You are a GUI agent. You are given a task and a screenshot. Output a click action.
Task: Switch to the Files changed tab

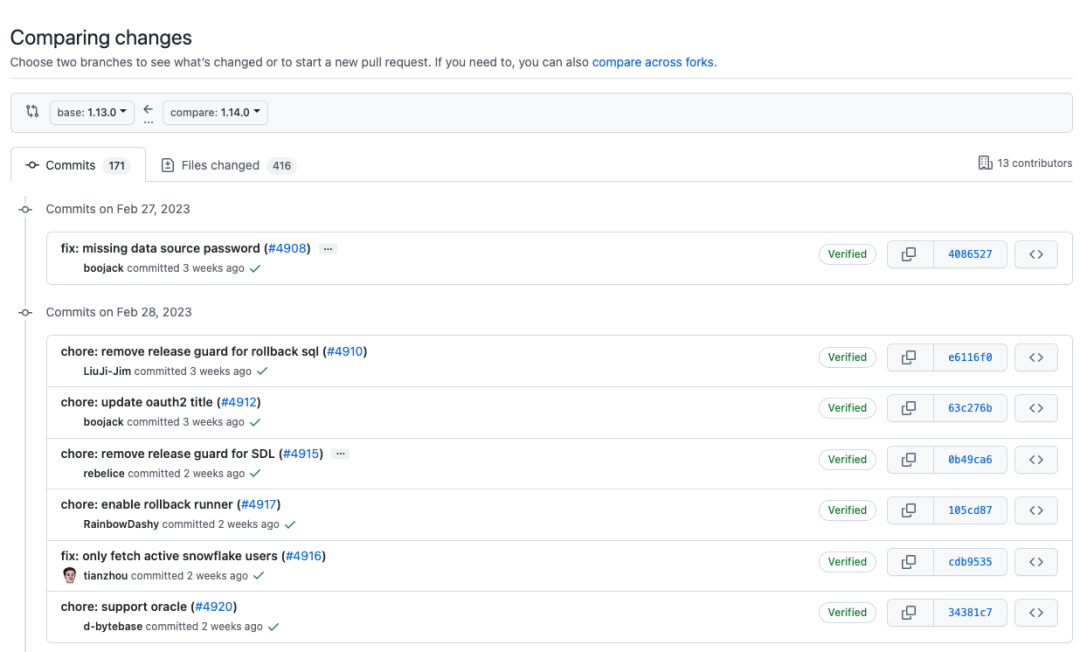[x=228, y=165]
